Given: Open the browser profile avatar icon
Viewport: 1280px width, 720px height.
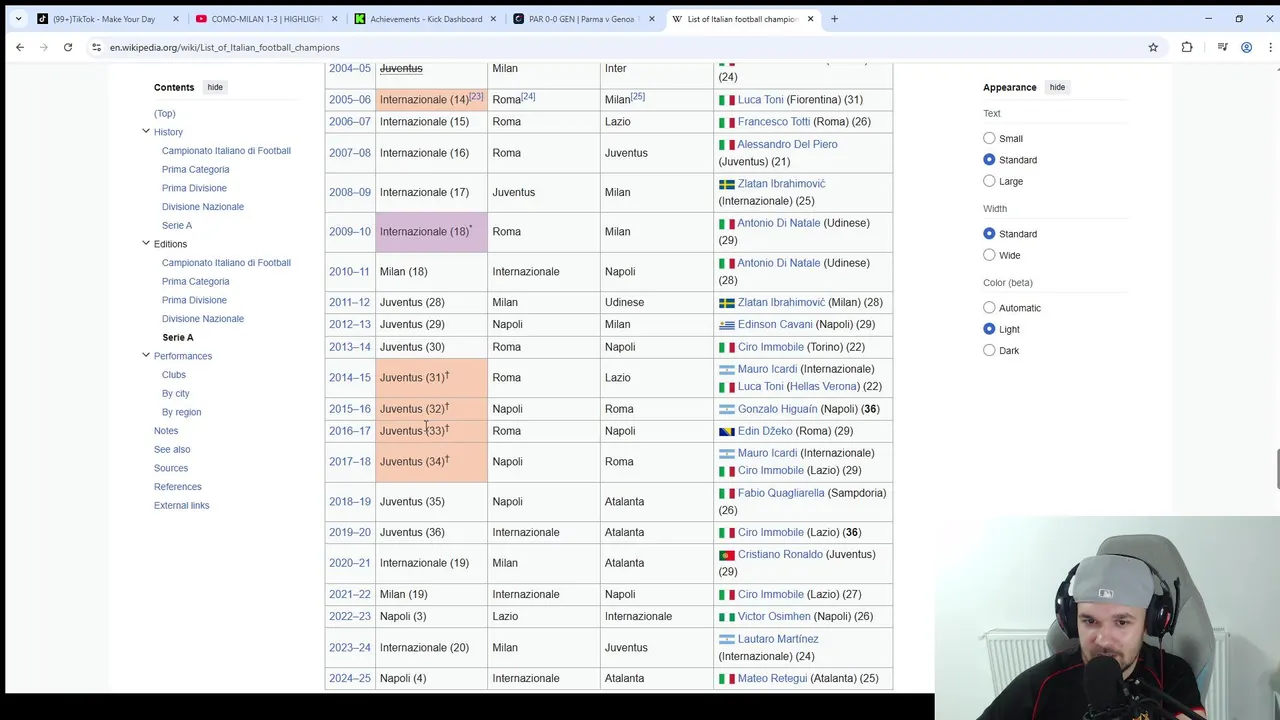Looking at the screenshot, I should [1247, 47].
